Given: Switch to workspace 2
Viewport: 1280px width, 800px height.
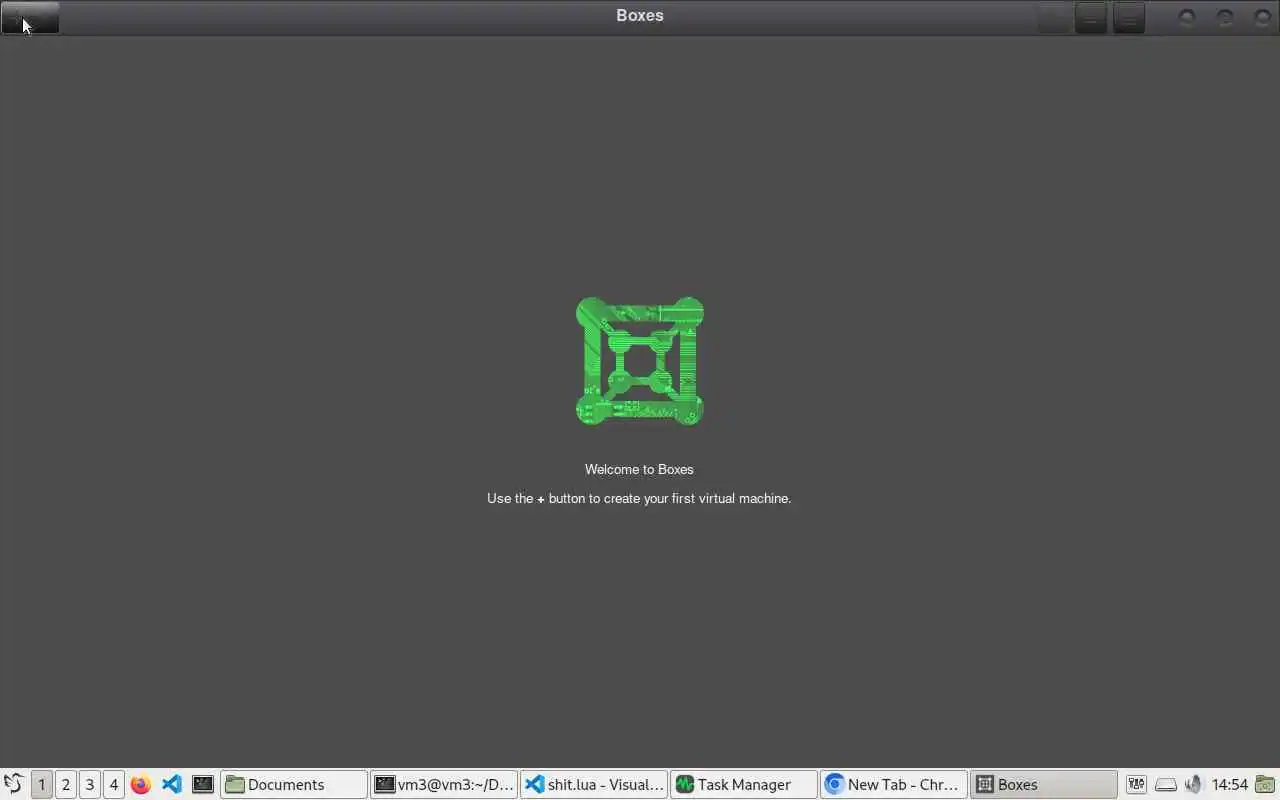Looking at the screenshot, I should coord(66,784).
